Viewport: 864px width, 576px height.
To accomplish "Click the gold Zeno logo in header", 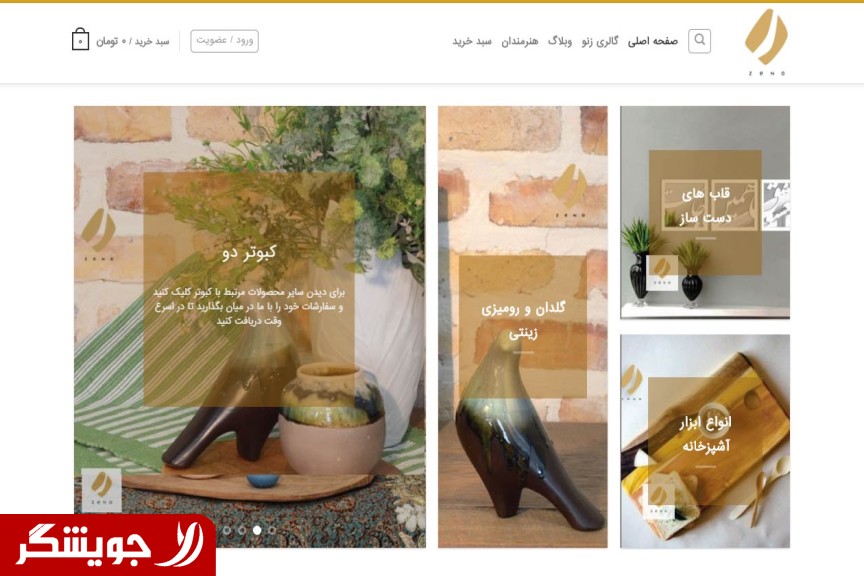I will coord(766,42).
